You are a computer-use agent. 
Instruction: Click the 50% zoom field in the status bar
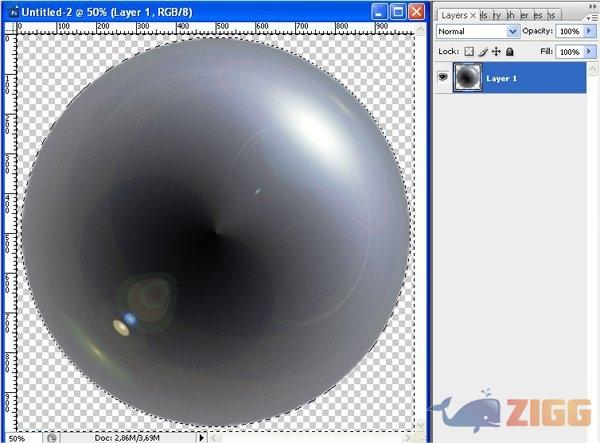pyautogui.click(x=18, y=437)
